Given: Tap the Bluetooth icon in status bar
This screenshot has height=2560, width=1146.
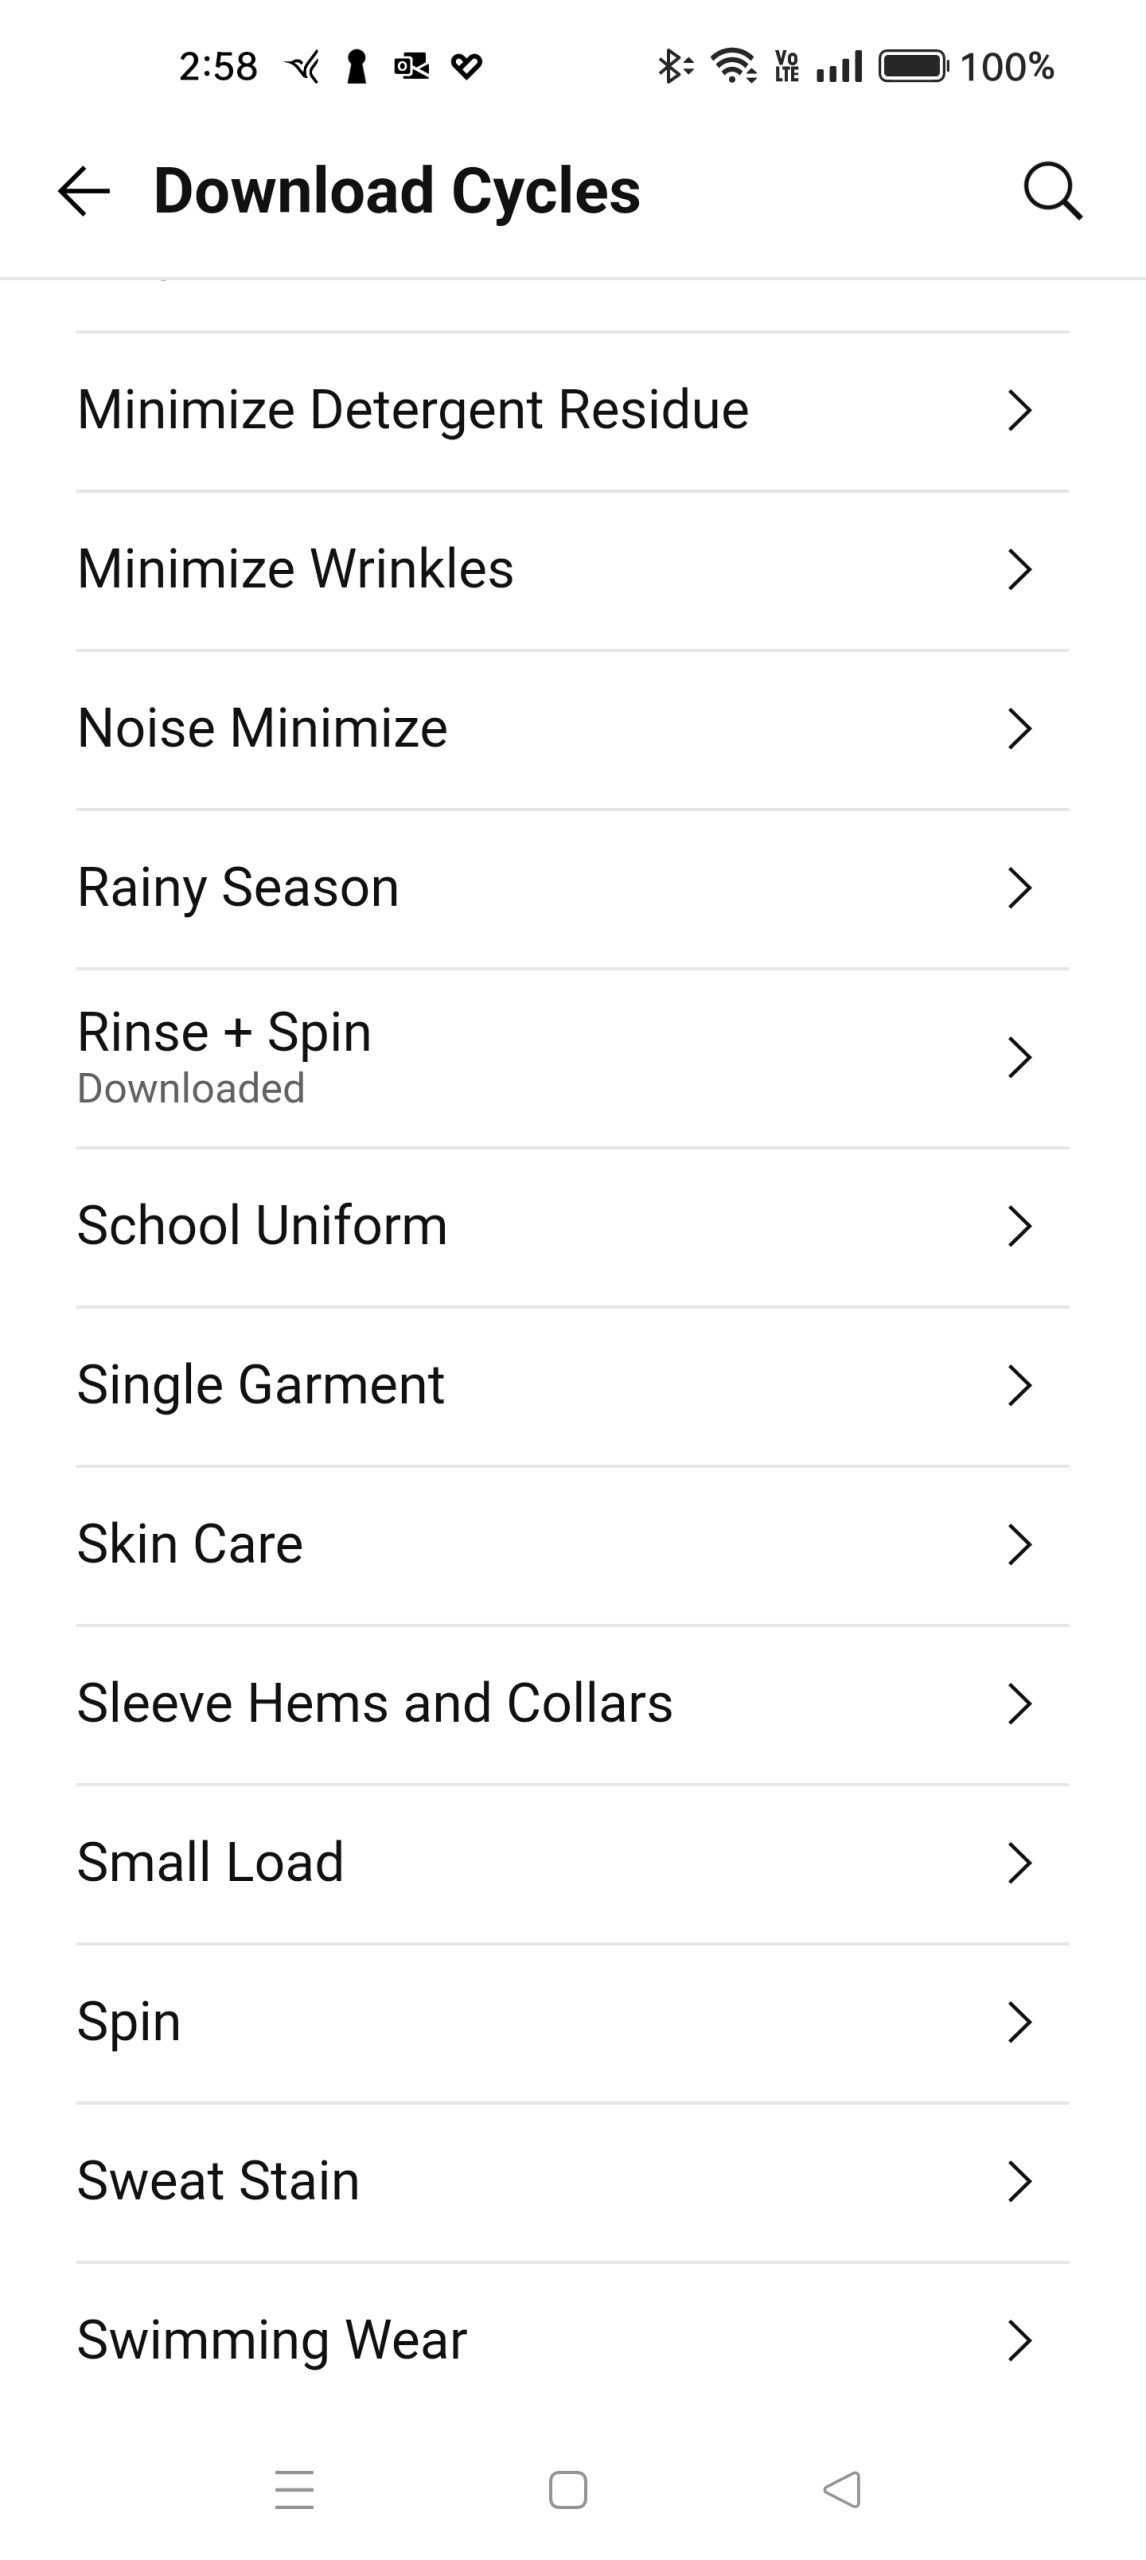Looking at the screenshot, I should tap(673, 67).
